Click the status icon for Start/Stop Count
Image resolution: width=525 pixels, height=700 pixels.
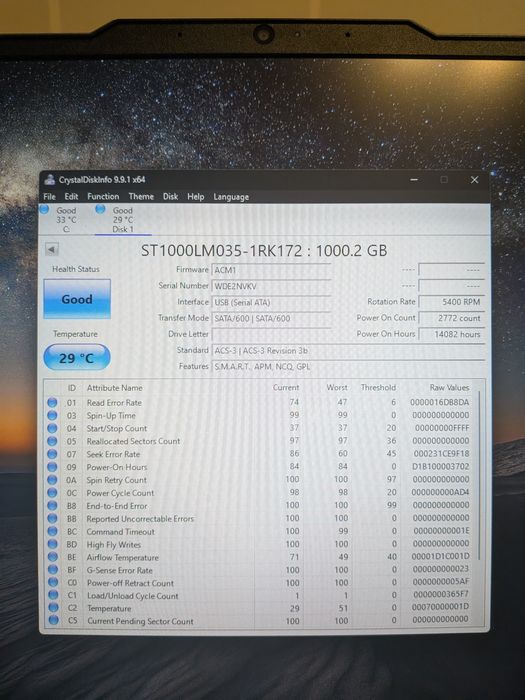pyautogui.click(x=52, y=428)
